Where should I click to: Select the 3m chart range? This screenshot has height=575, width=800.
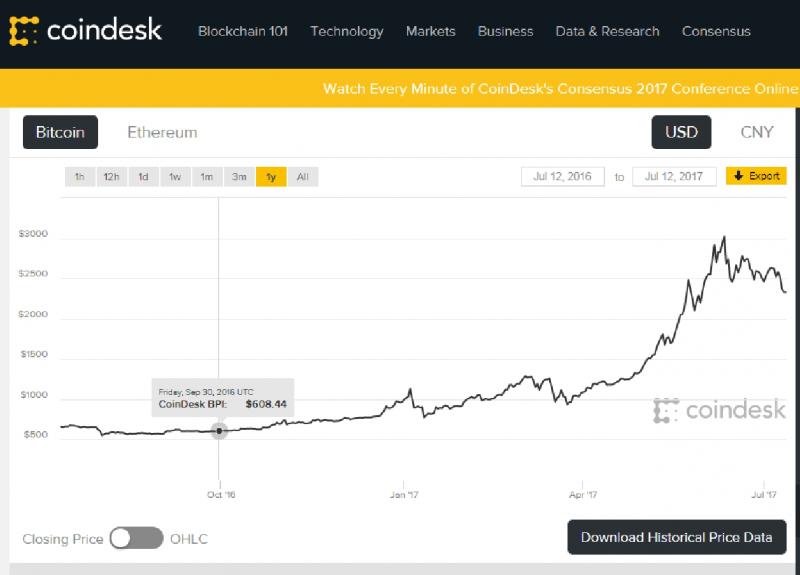(239, 177)
